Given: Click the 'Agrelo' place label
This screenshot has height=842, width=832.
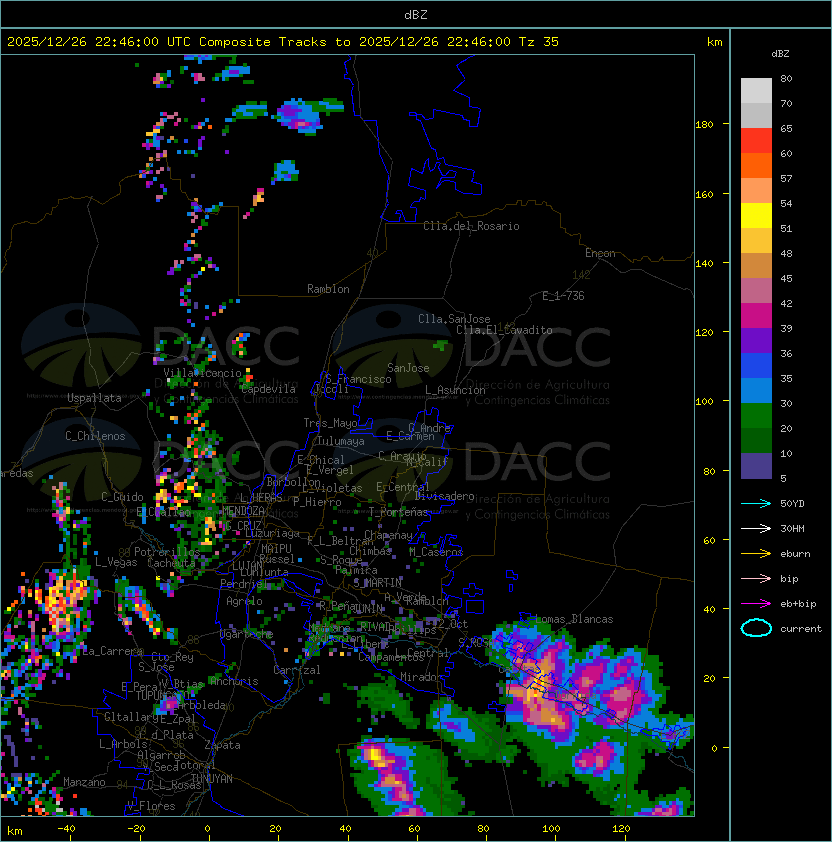Looking at the screenshot, I should [x=244, y=601].
